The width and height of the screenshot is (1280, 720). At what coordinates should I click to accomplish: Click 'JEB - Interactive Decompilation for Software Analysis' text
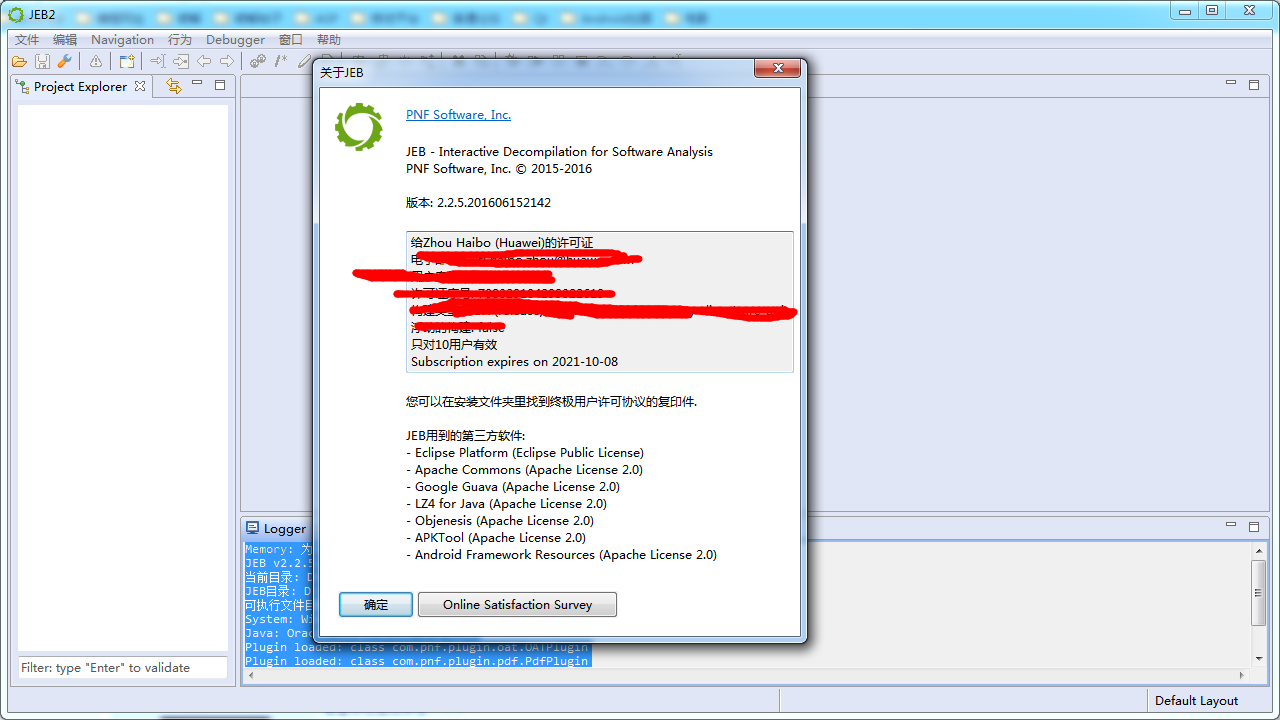pos(559,152)
